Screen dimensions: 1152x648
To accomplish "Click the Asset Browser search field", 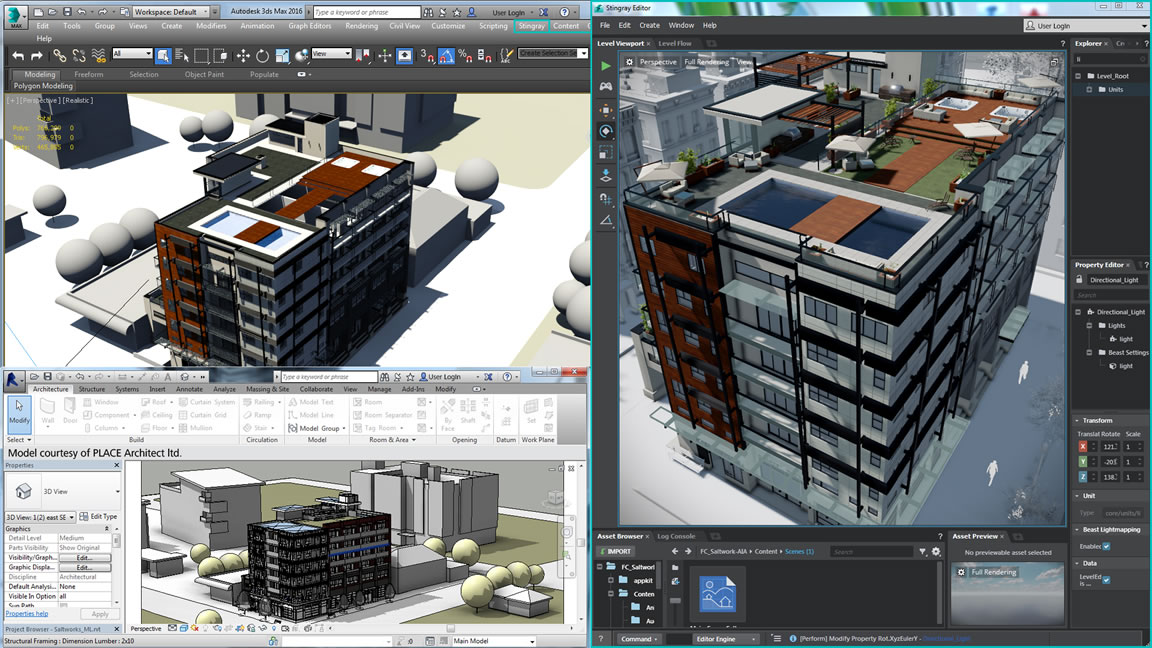I will pos(871,551).
